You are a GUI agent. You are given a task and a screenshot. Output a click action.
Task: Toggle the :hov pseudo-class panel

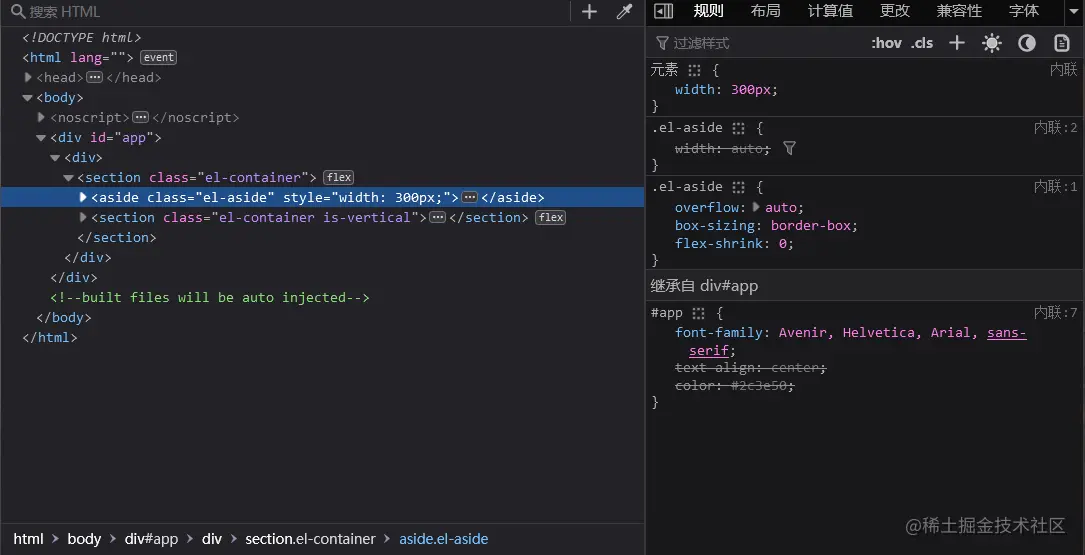886,43
